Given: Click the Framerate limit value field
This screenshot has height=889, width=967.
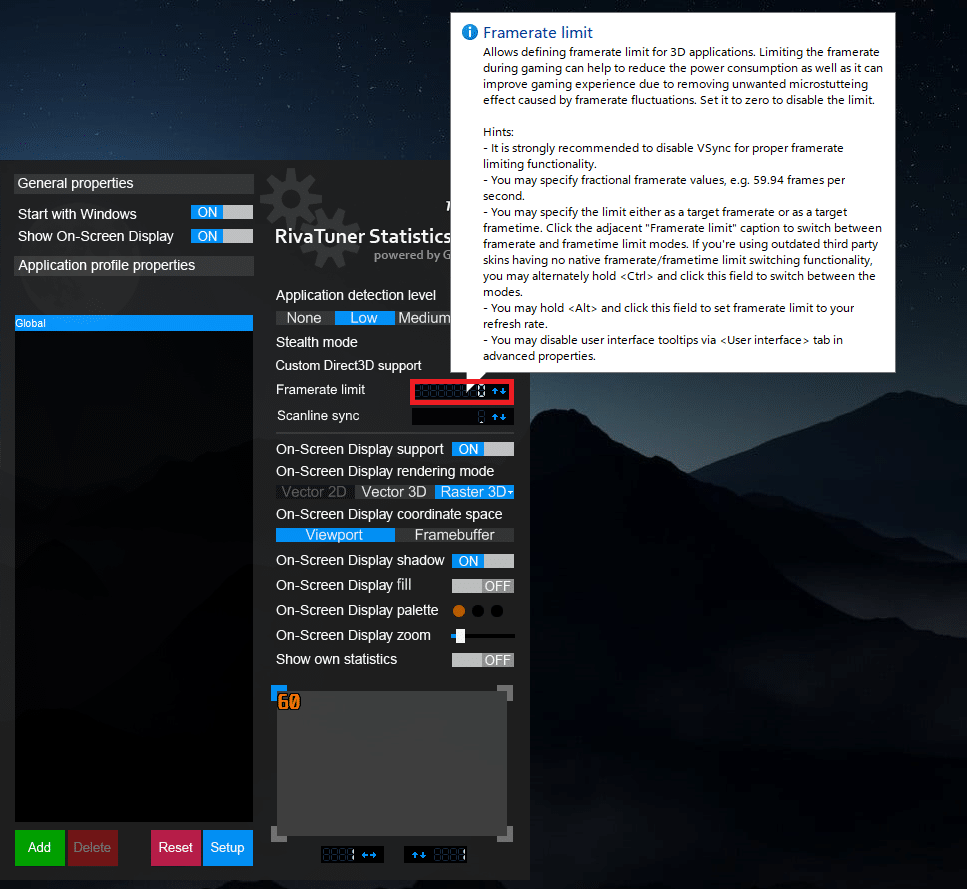Looking at the screenshot, I should pos(451,391).
